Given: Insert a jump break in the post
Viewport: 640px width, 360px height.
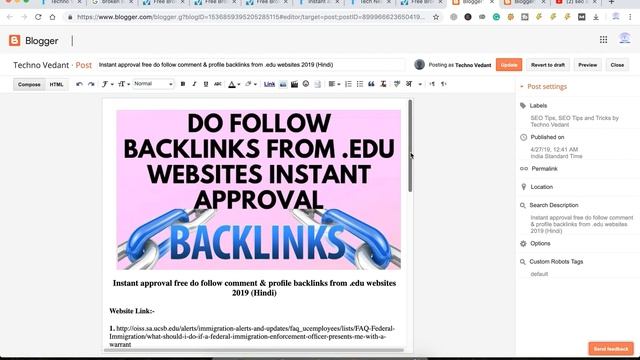Looking at the screenshot, I should pyautogui.click(x=318, y=84).
